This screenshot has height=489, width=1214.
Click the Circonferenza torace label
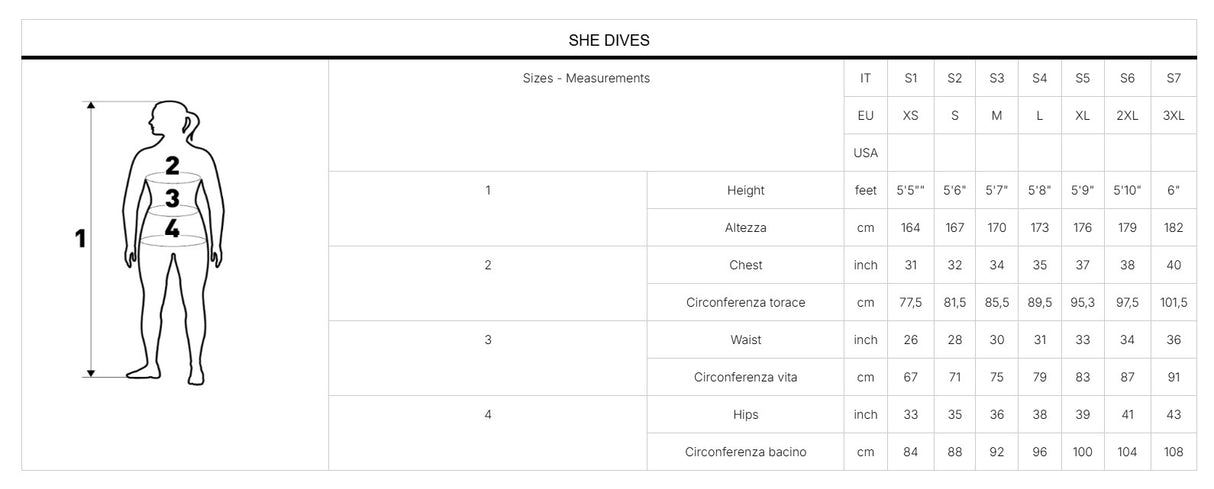click(x=745, y=302)
